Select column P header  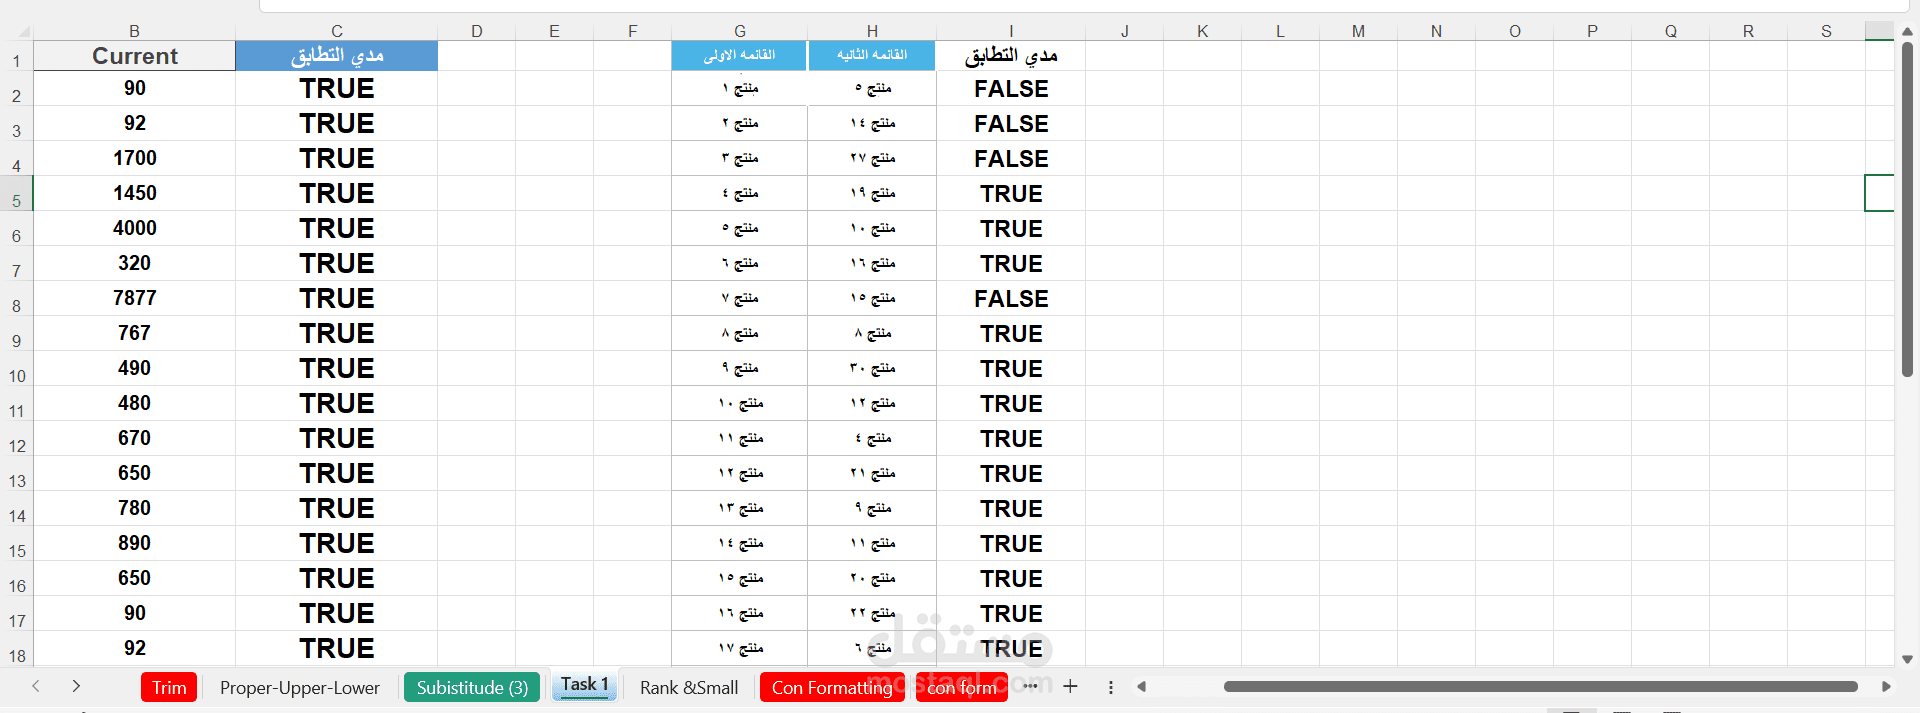1592,31
